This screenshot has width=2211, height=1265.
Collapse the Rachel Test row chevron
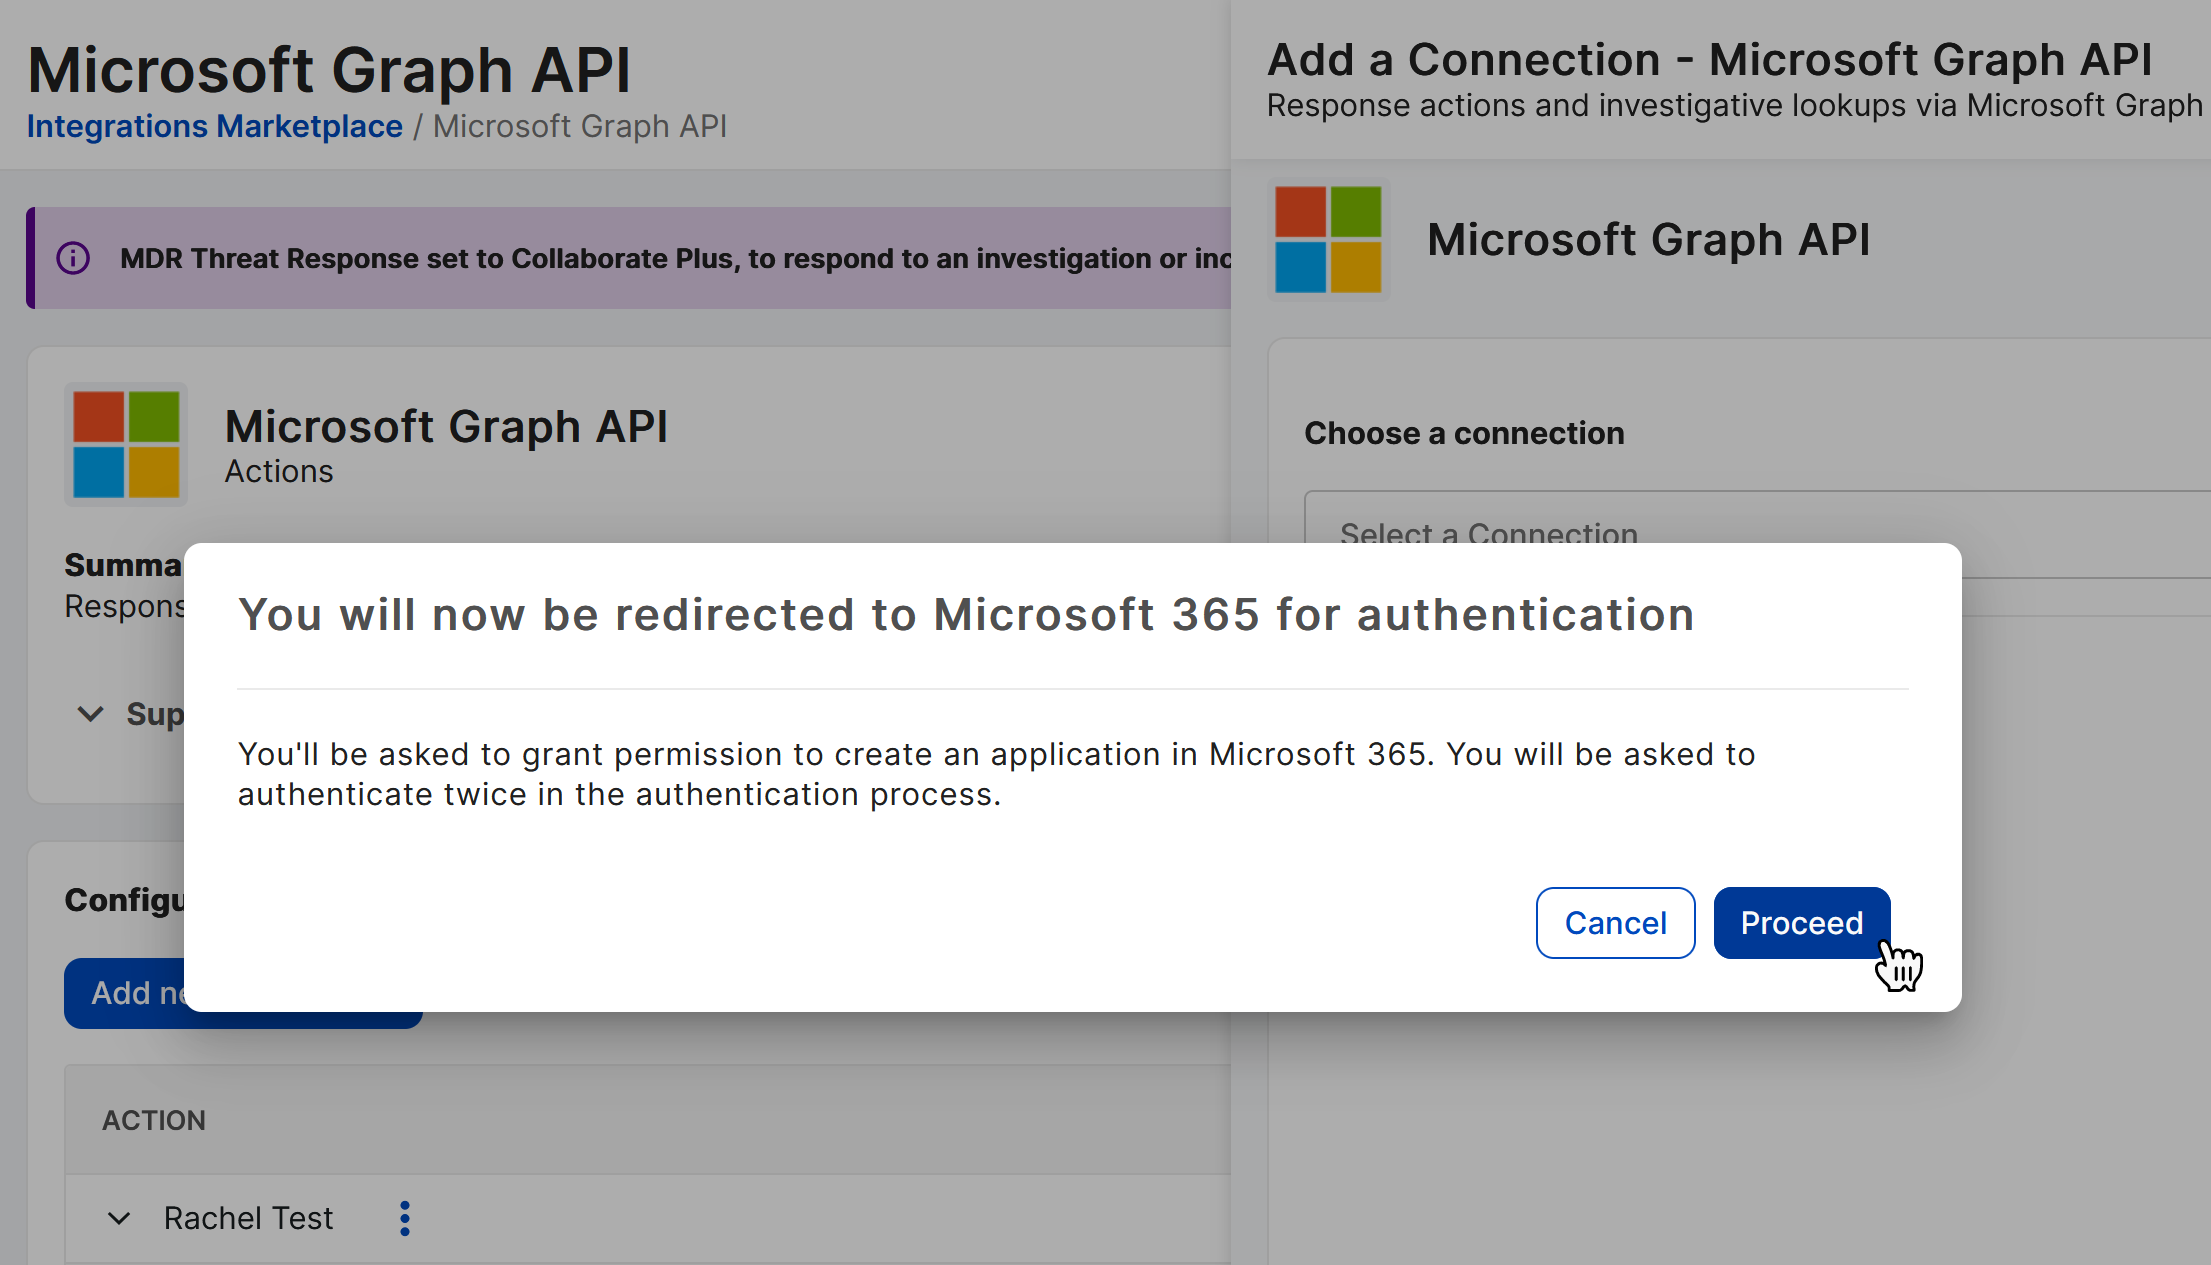click(119, 1218)
